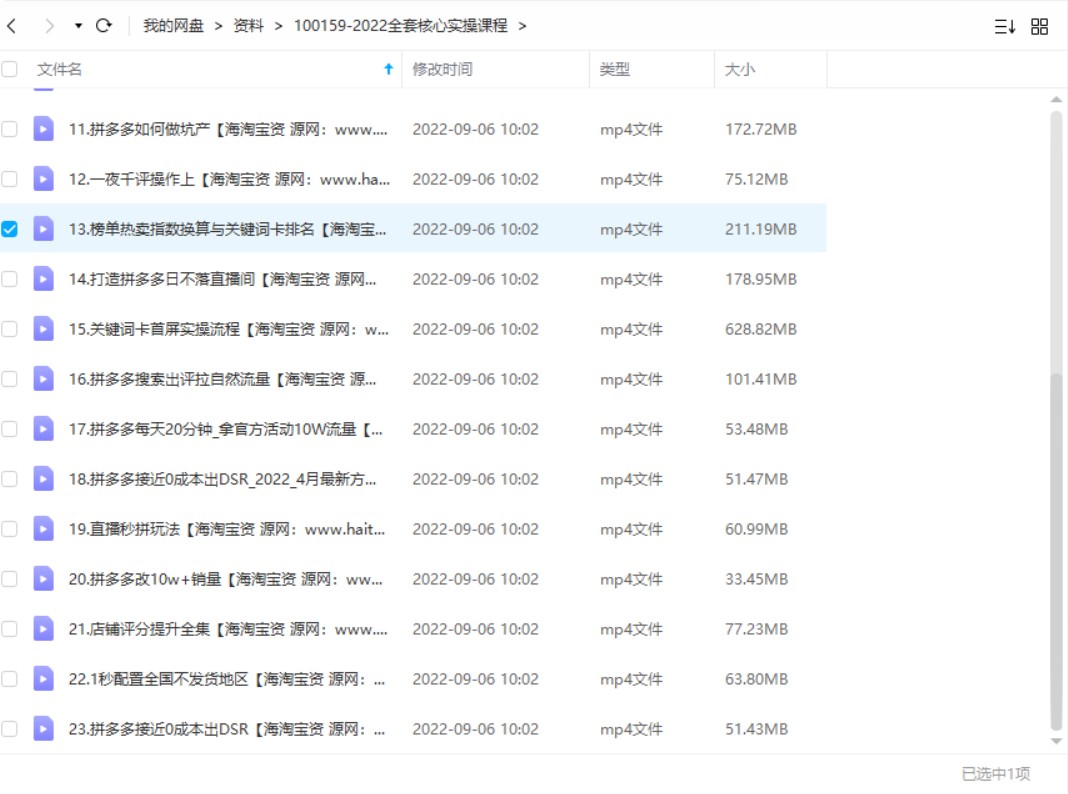The width and height of the screenshot is (1068, 794).
Task: Select file name 13.榜单热卖指数换算与关键词卡排名
Action: coord(227,229)
